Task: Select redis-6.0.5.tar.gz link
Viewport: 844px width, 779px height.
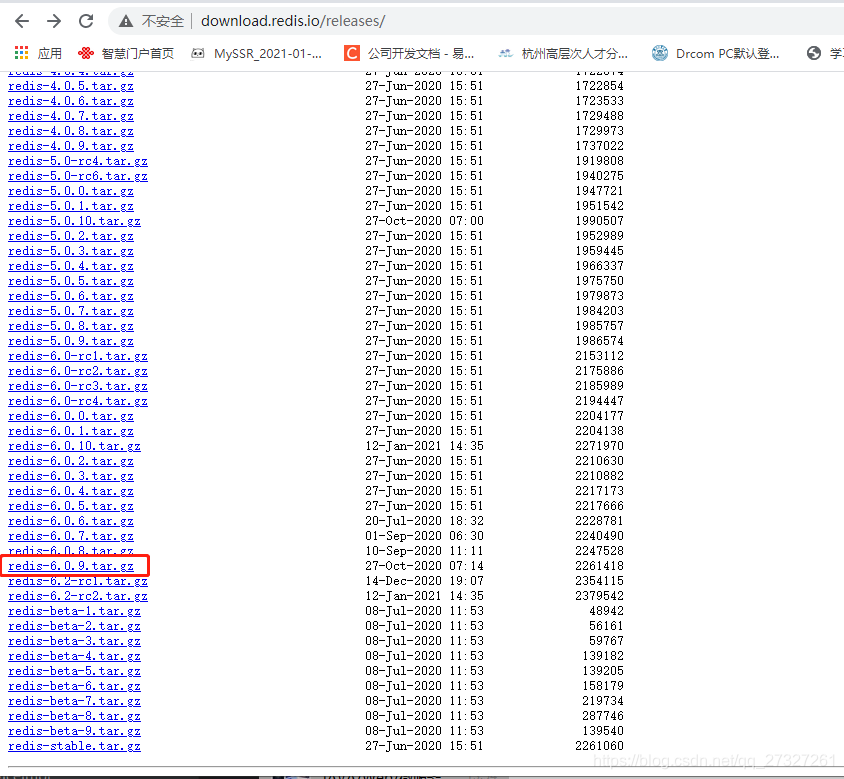Action: coord(71,507)
